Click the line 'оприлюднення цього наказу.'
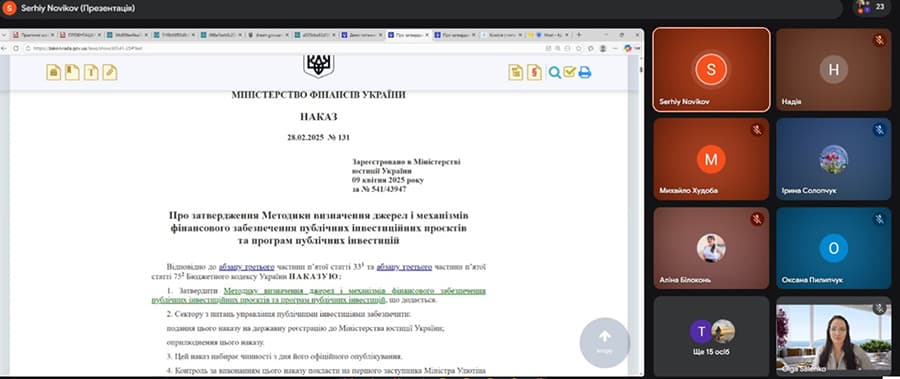The image size is (900, 379). coord(215,342)
